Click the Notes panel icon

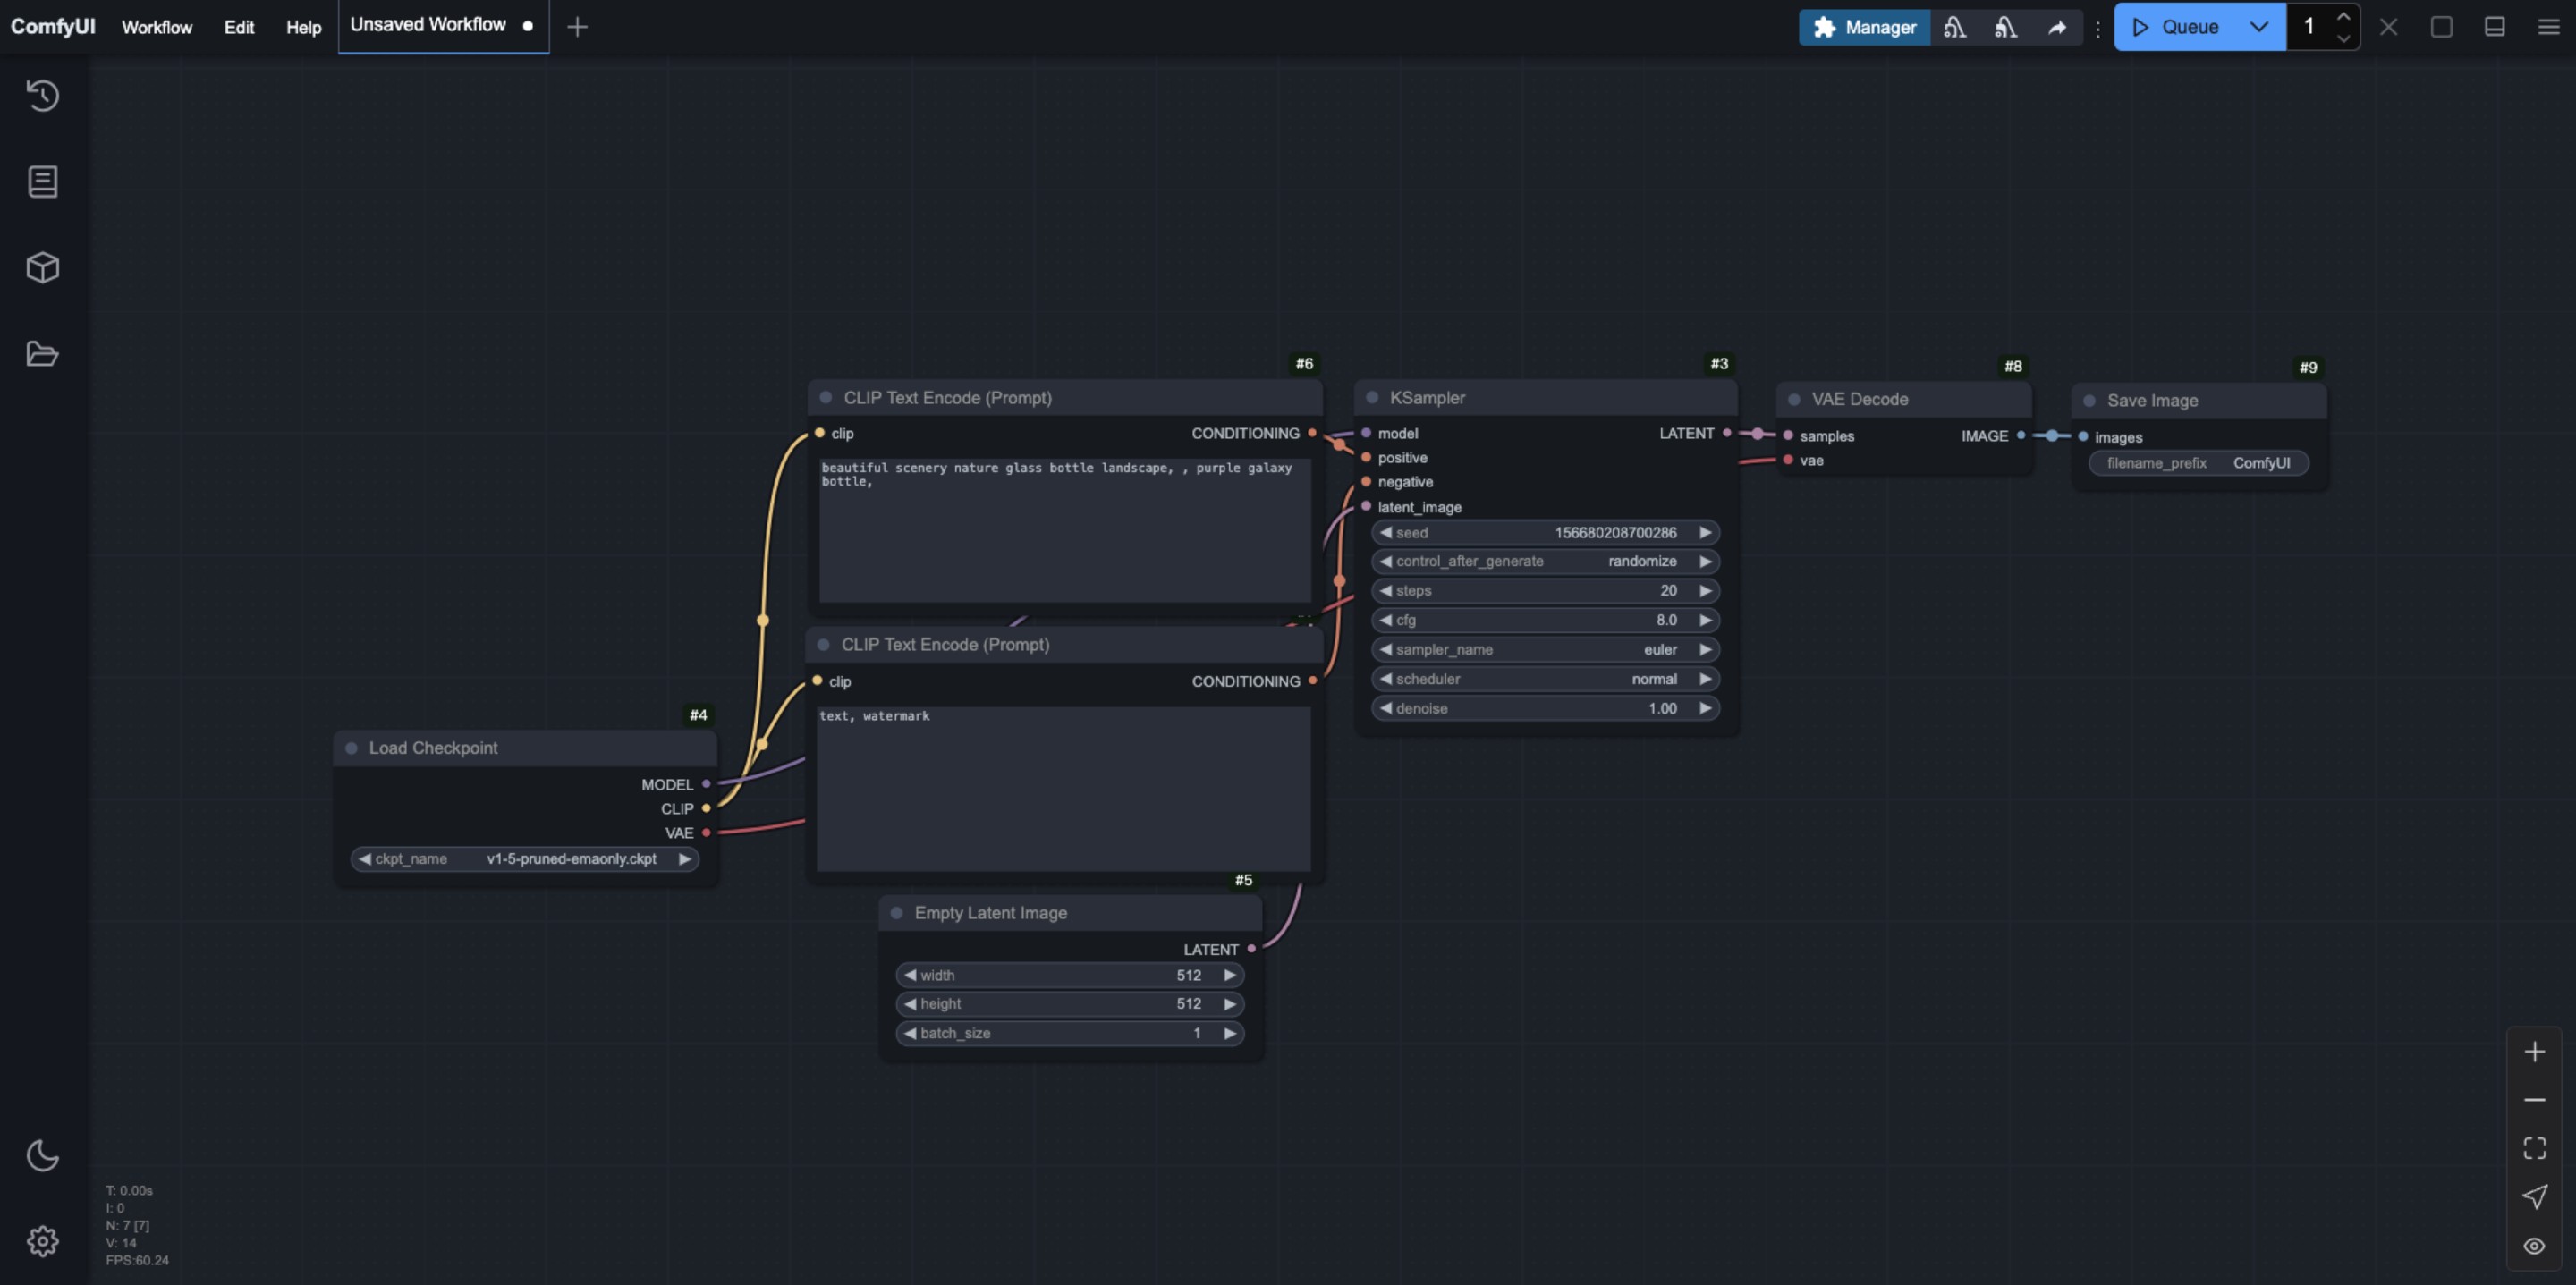click(45, 179)
